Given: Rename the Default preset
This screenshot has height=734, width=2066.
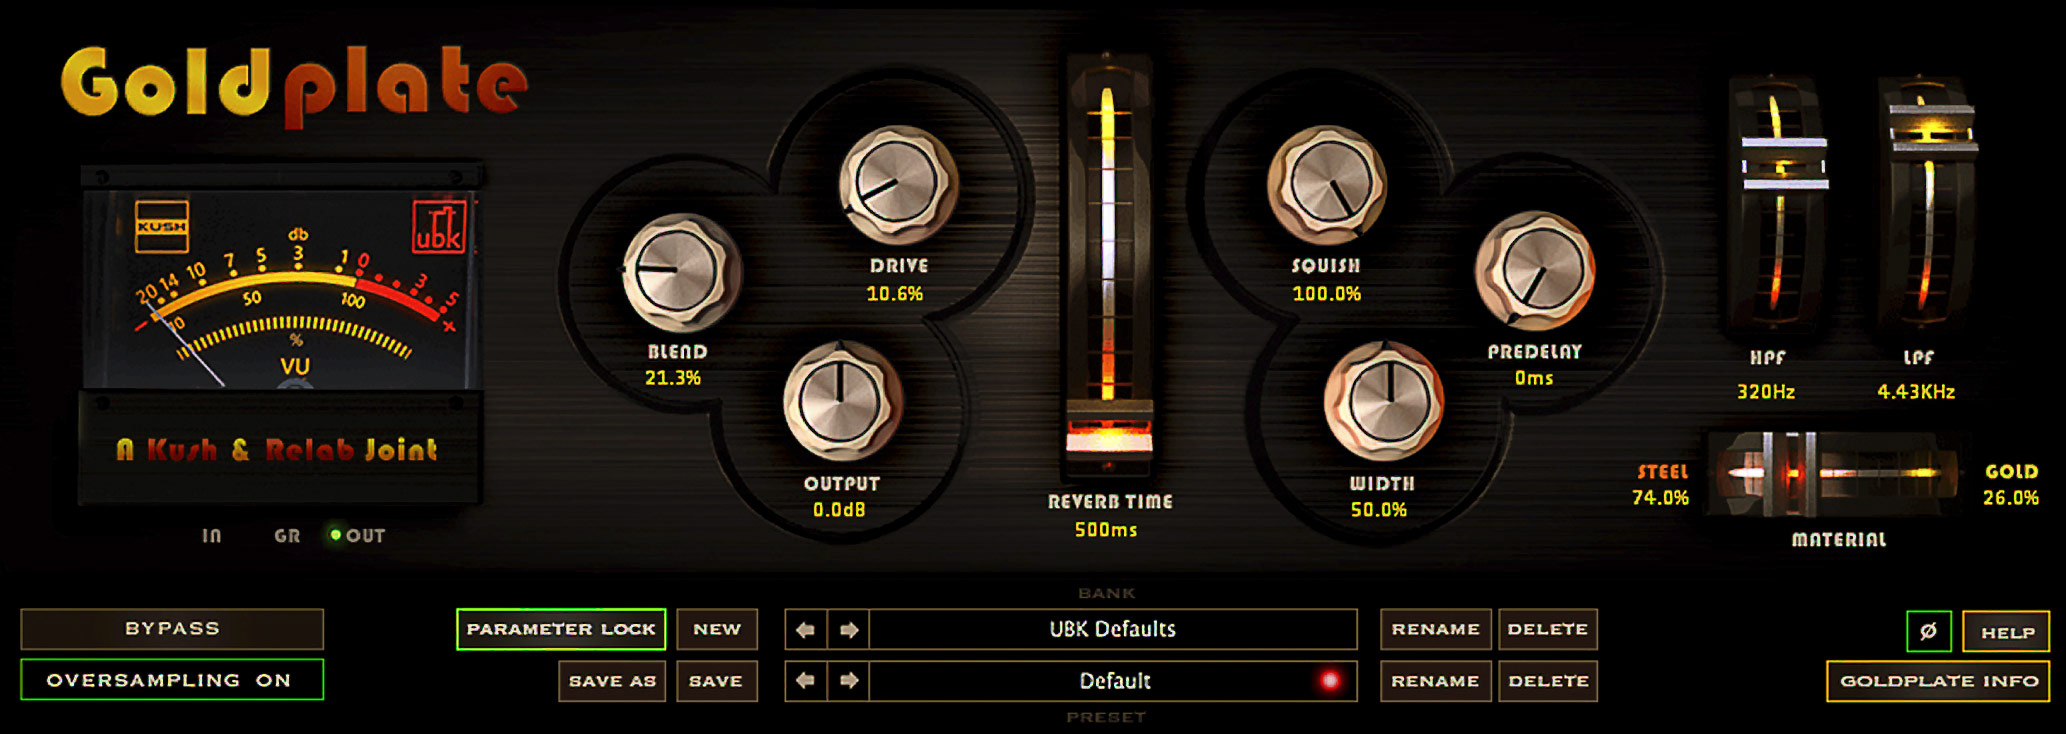Looking at the screenshot, I should pyautogui.click(x=1436, y=681).
